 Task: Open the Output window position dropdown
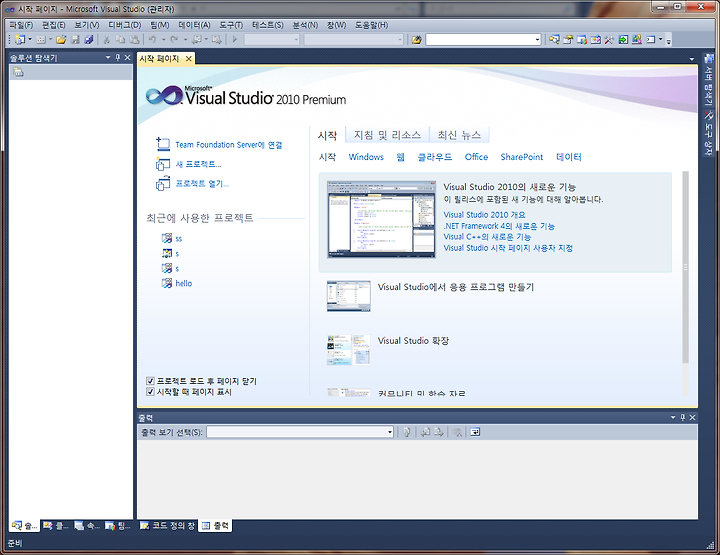673,417
